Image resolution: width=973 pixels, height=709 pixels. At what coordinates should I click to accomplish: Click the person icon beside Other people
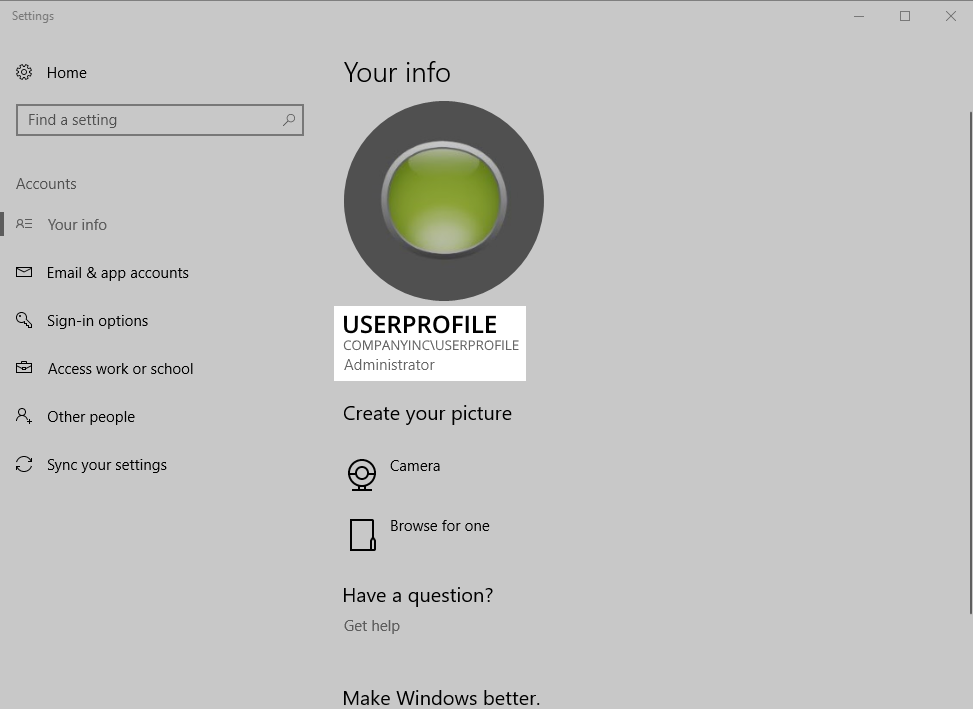pyautogui.click(x=24, y=416)
